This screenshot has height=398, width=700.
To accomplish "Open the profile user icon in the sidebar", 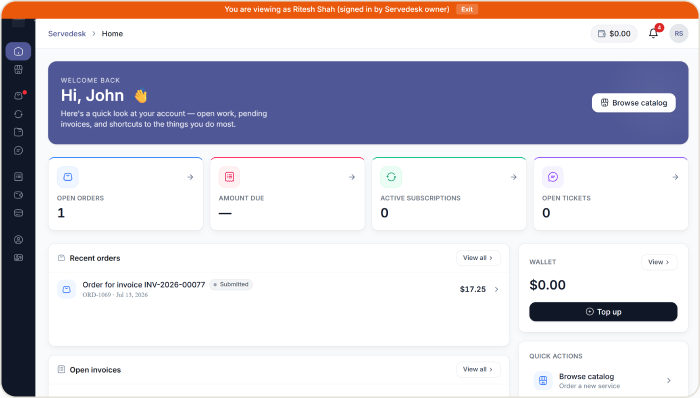I will tap(18, 240).
